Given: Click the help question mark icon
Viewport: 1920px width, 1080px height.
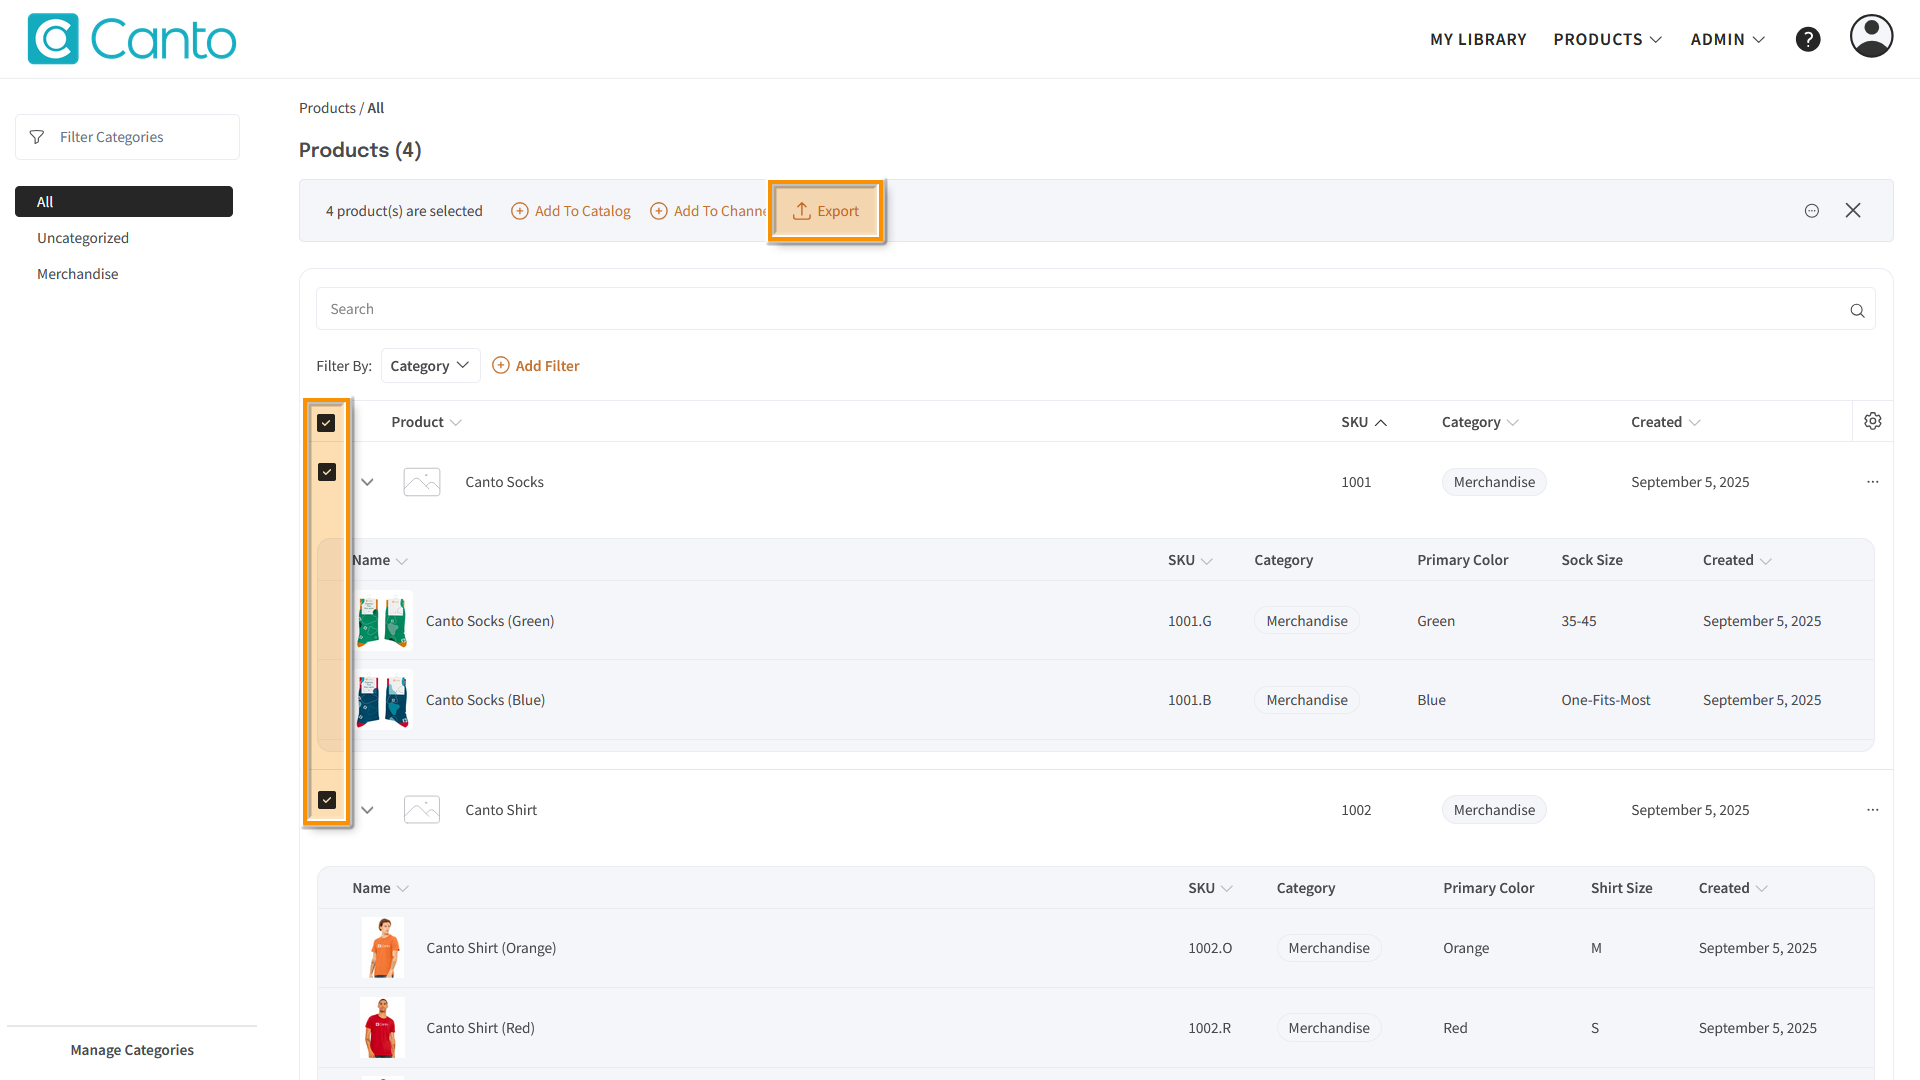Looking at the screenshot, I should pyautogui.click(x=1807, y=39).
